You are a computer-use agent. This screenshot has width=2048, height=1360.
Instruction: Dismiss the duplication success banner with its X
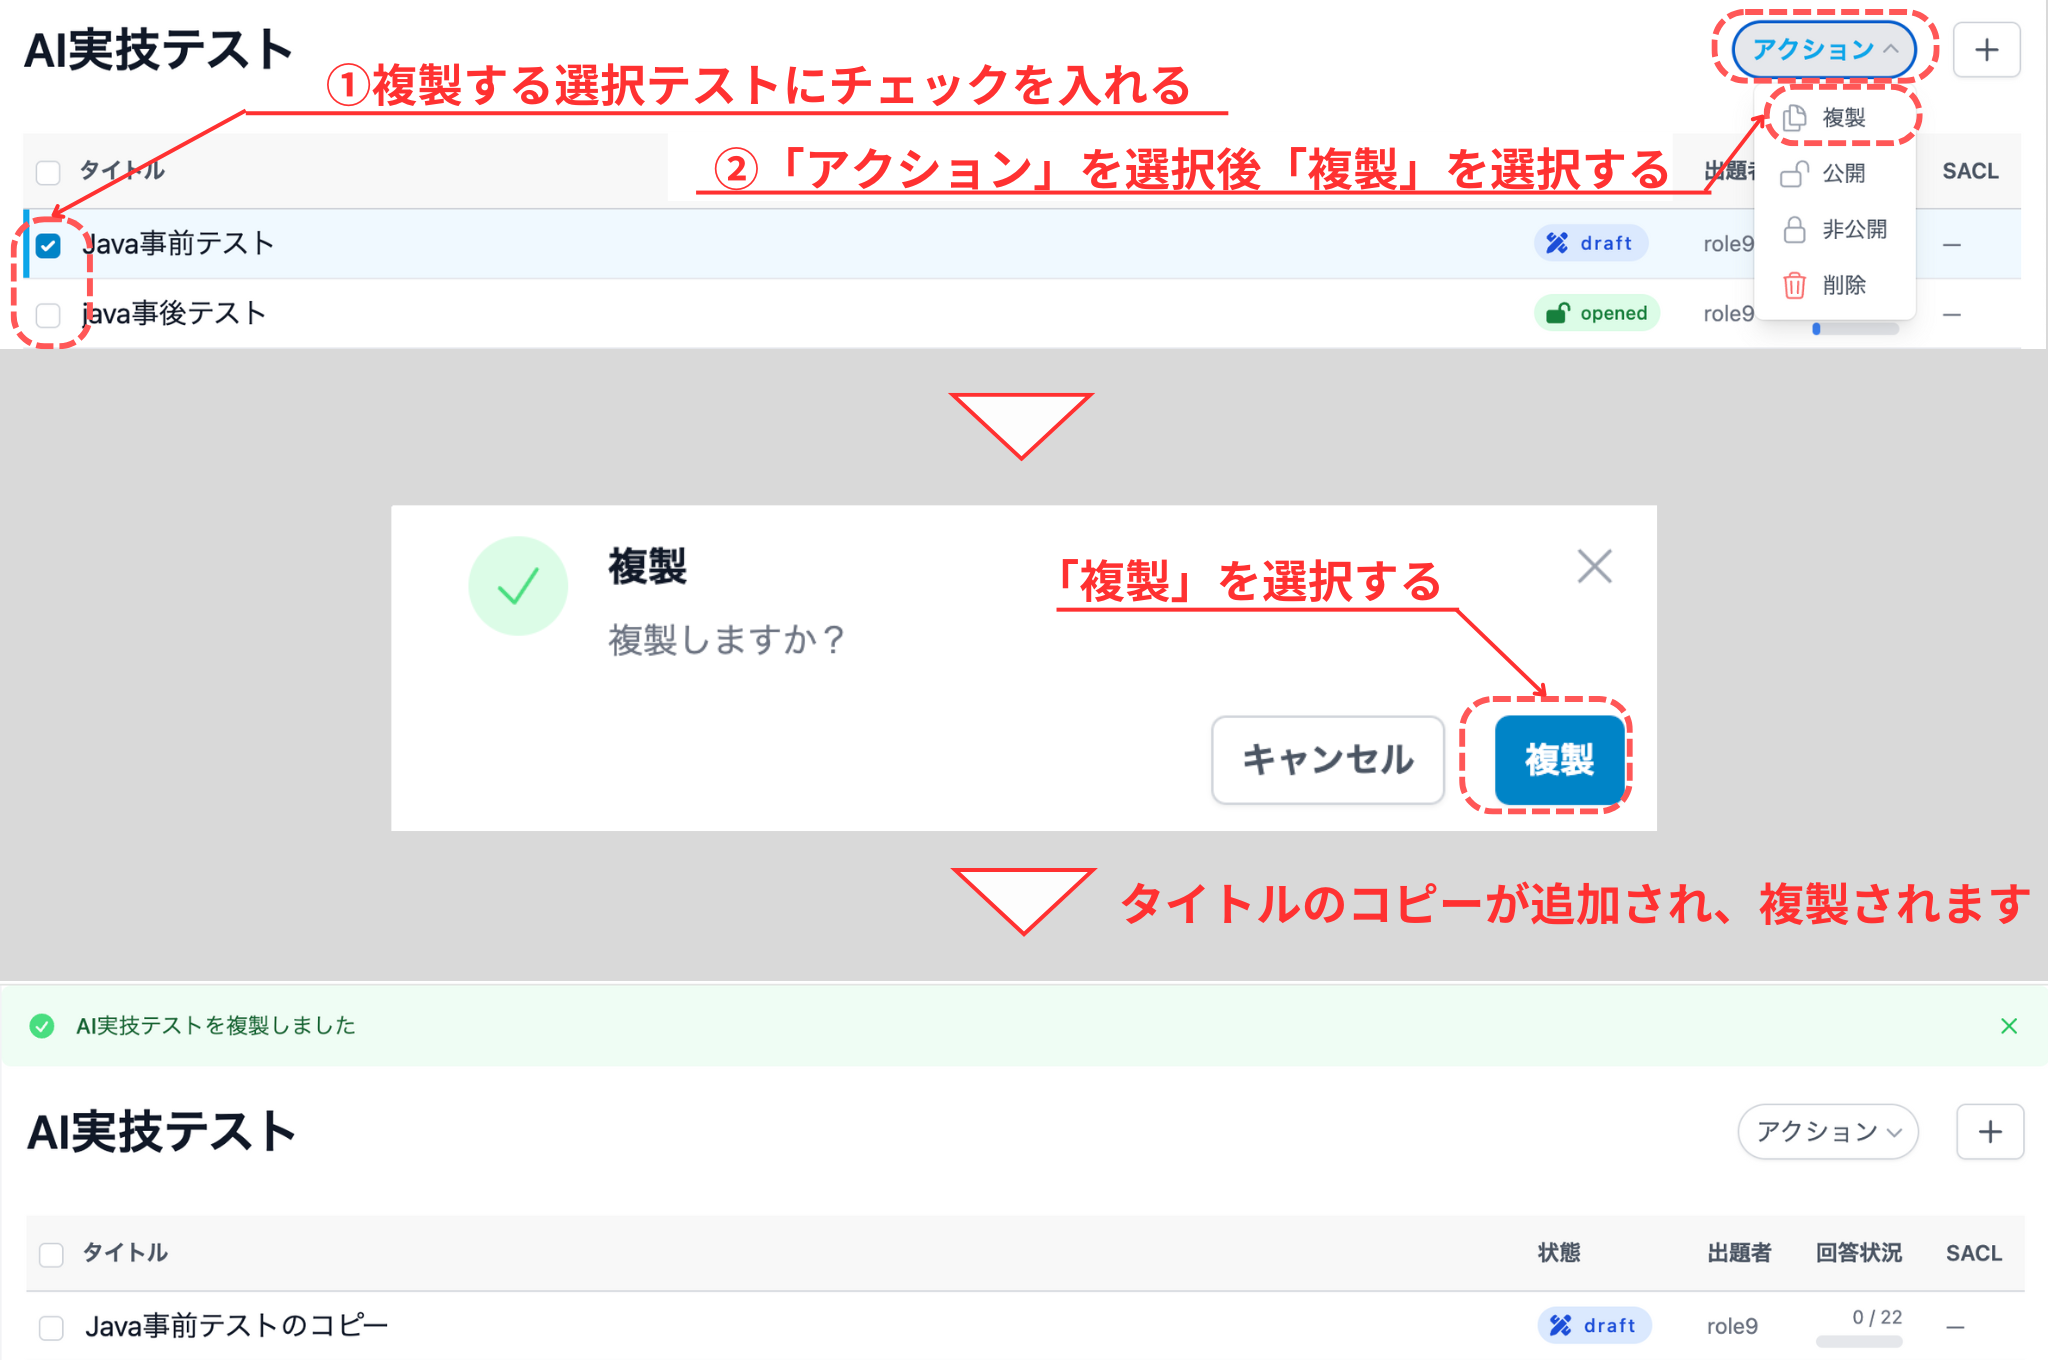tap(2009, 1025)
